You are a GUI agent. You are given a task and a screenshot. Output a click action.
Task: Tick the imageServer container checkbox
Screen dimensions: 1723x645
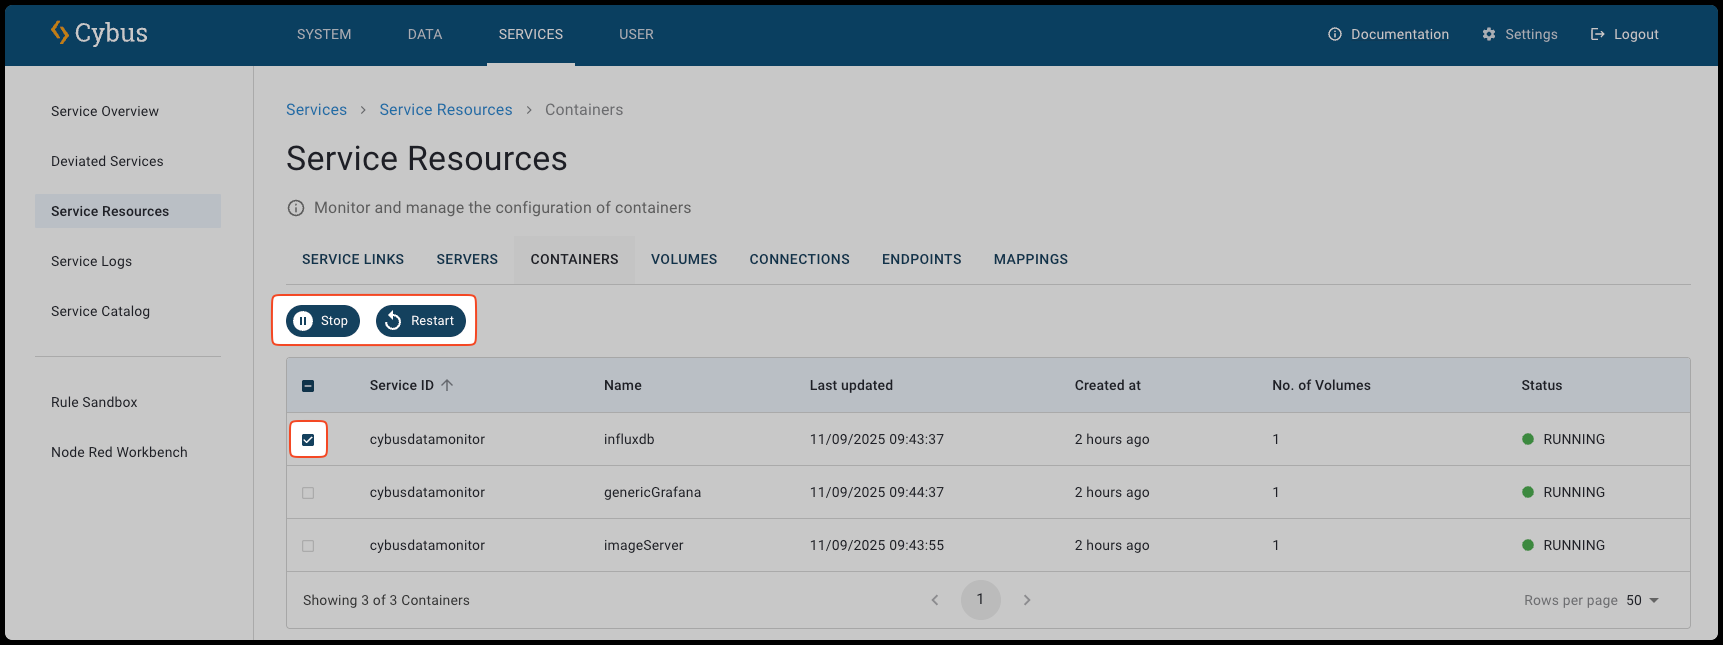tap(308, 546)
